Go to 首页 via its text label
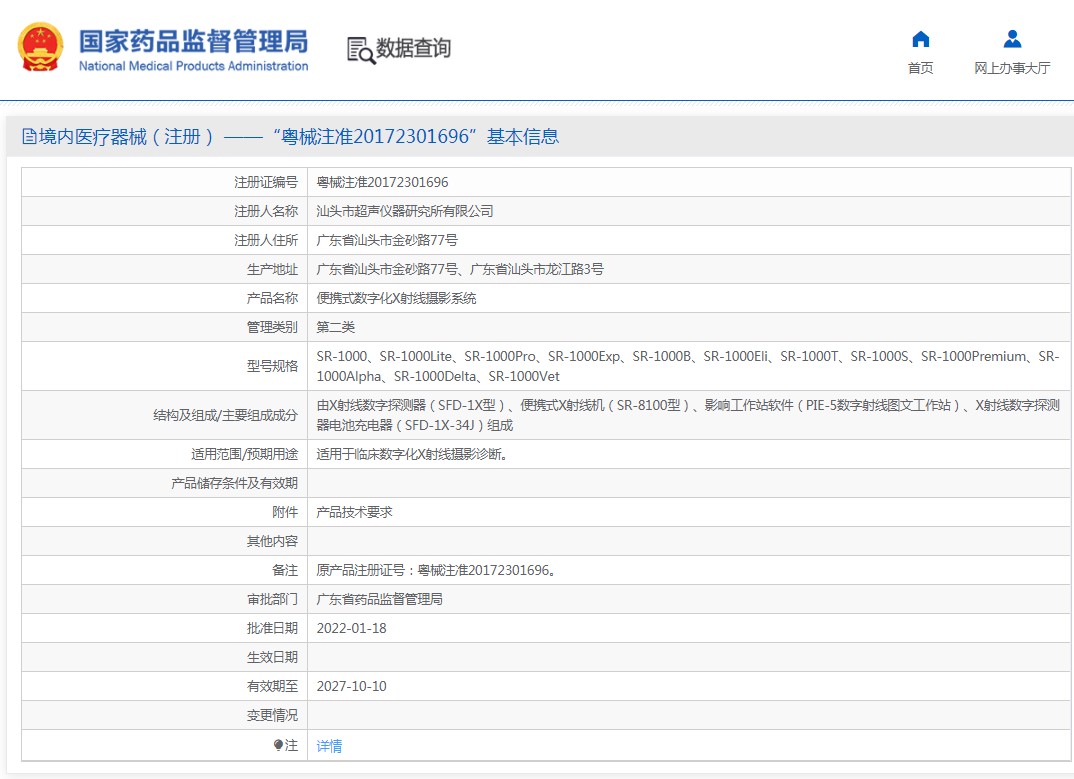Screen dimensions: 1074x779 pos(920,68)
